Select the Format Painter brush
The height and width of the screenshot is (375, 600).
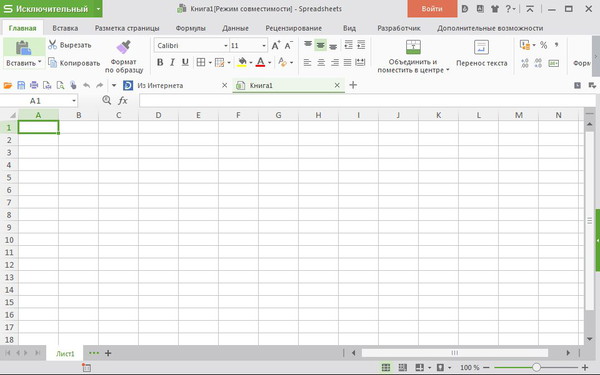pyautogui.click(x=123, y=47)
